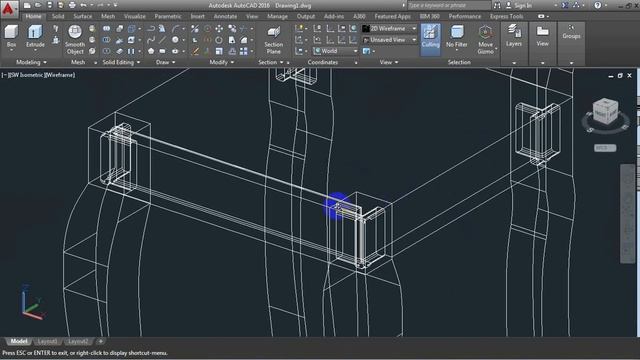Click the Autodesk Exchange apps icon

tap(565, 5)
